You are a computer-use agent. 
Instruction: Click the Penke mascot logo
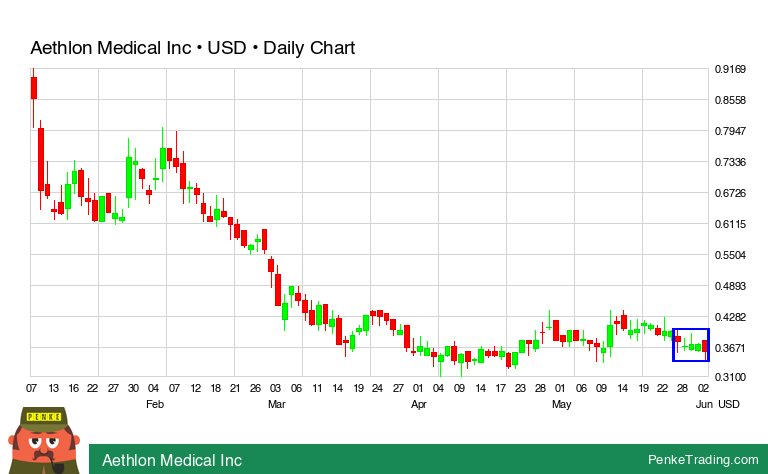pyautogui.click(x=44, y=441)
